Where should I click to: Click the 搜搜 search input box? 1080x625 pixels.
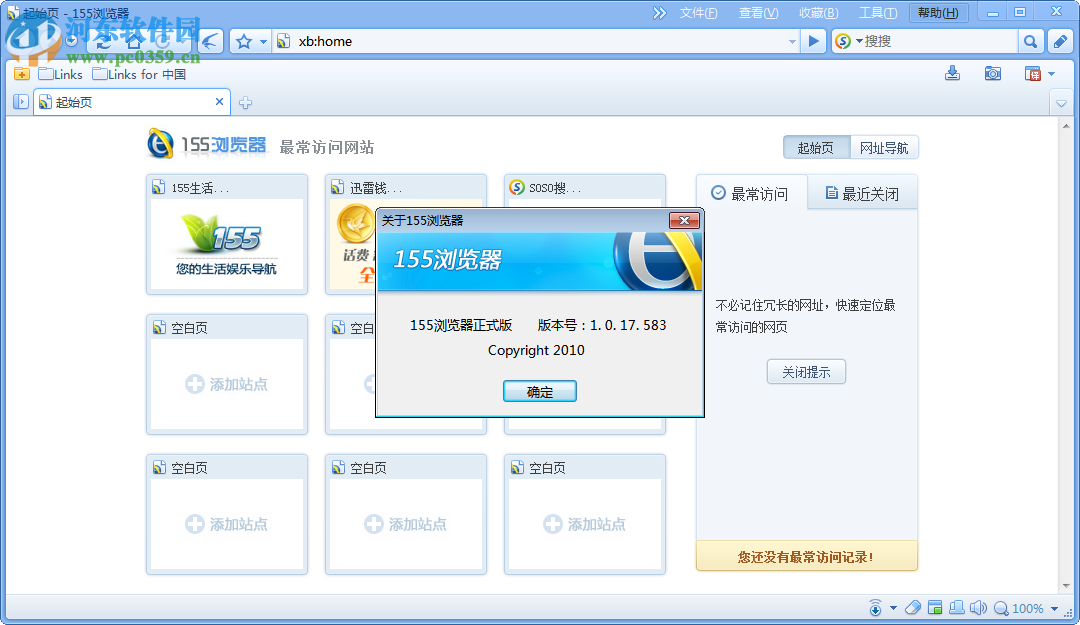[x=939, y=41]
